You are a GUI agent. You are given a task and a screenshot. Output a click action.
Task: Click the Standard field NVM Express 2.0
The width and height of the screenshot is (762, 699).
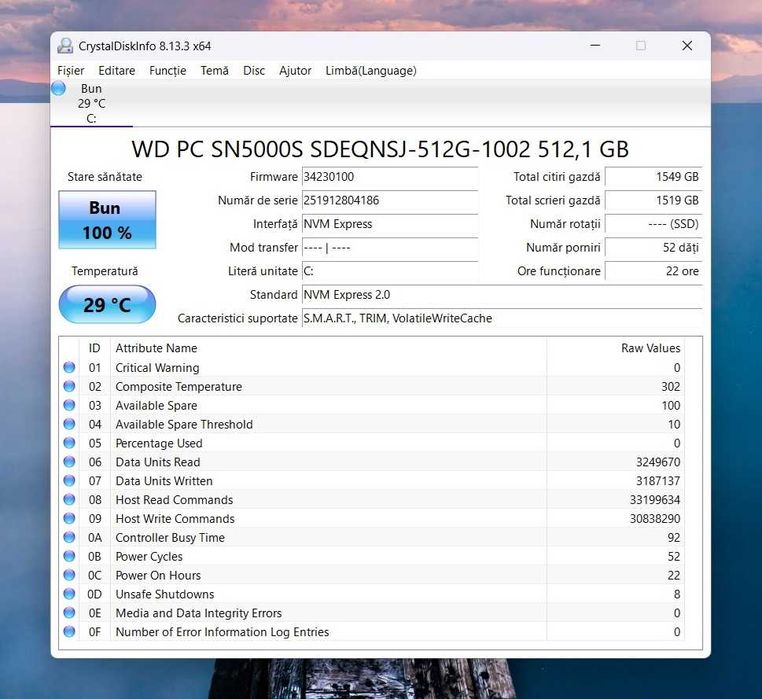tap(502, 295)
